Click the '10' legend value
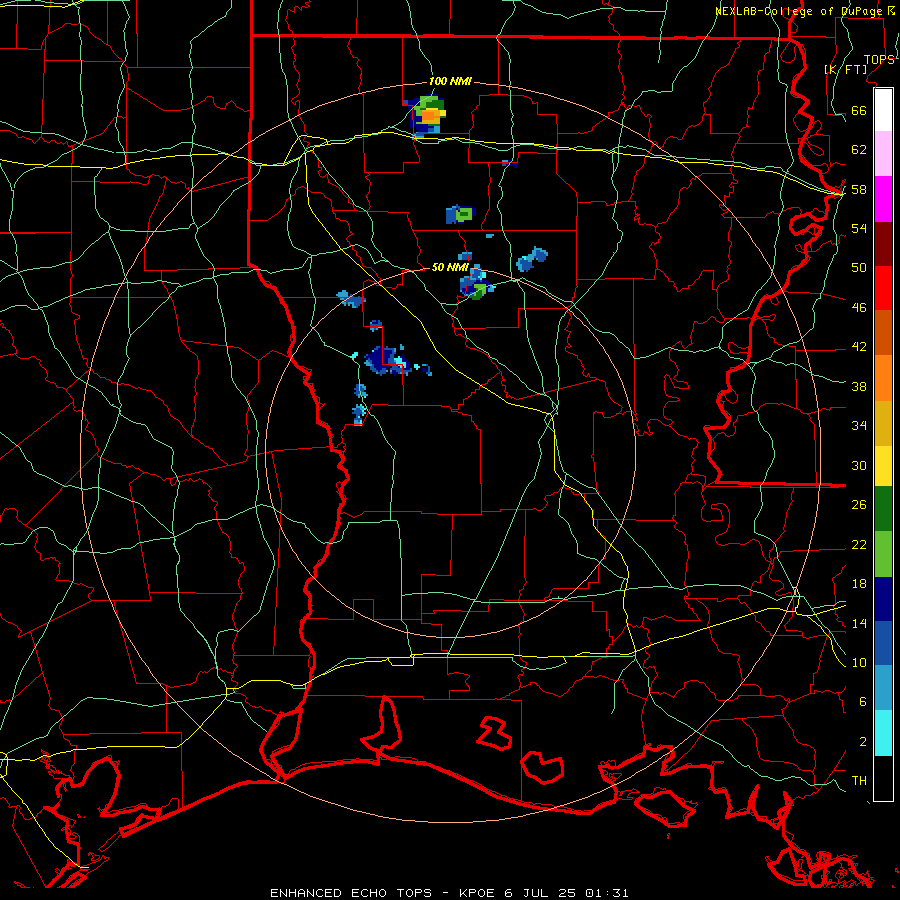This screenshot has height=900, width=900. pos(859,662)
